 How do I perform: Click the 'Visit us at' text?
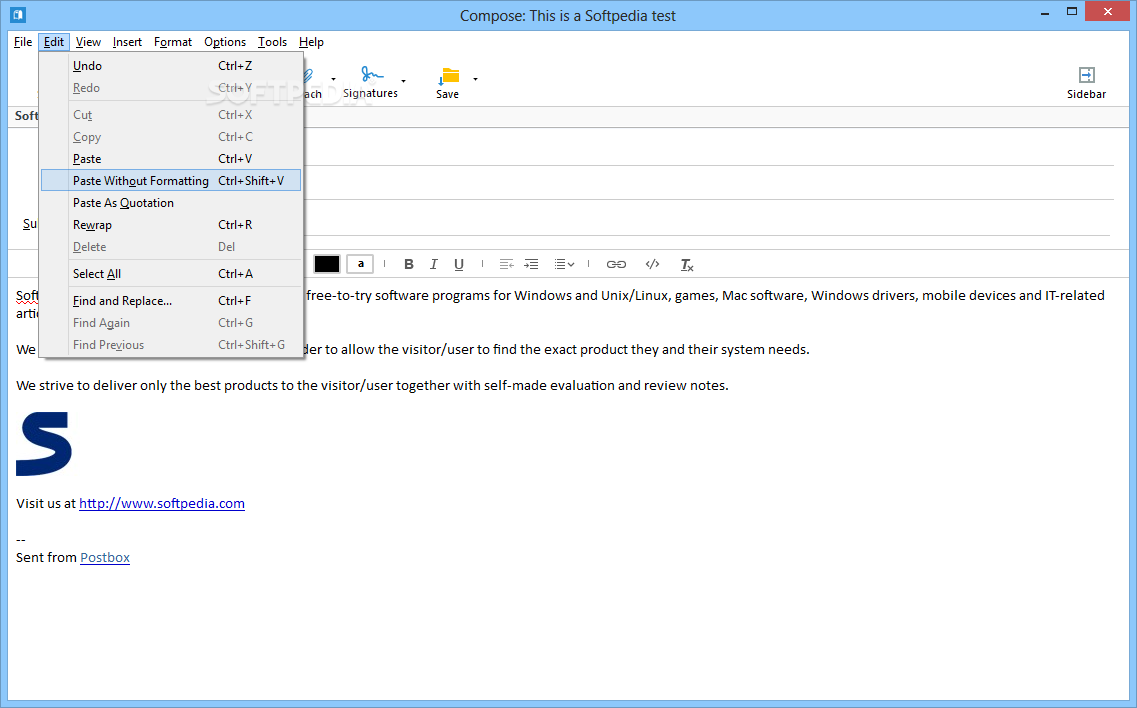46,503
